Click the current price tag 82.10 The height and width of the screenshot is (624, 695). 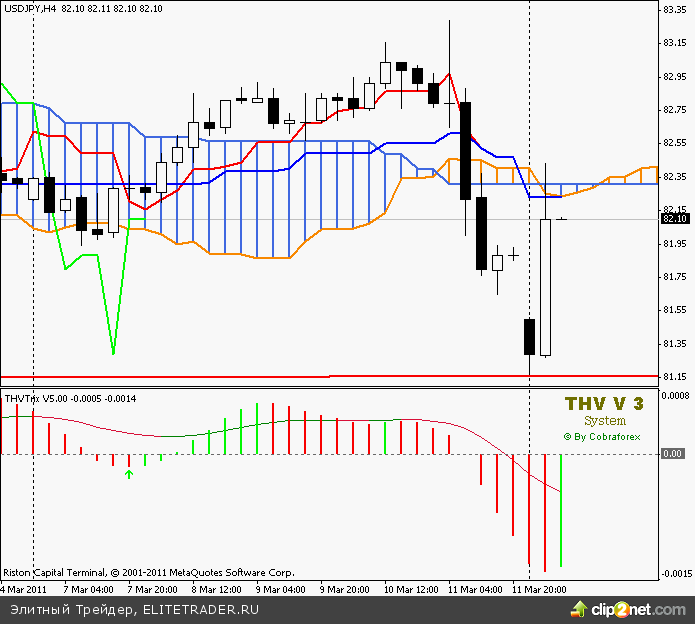(676, 218)
